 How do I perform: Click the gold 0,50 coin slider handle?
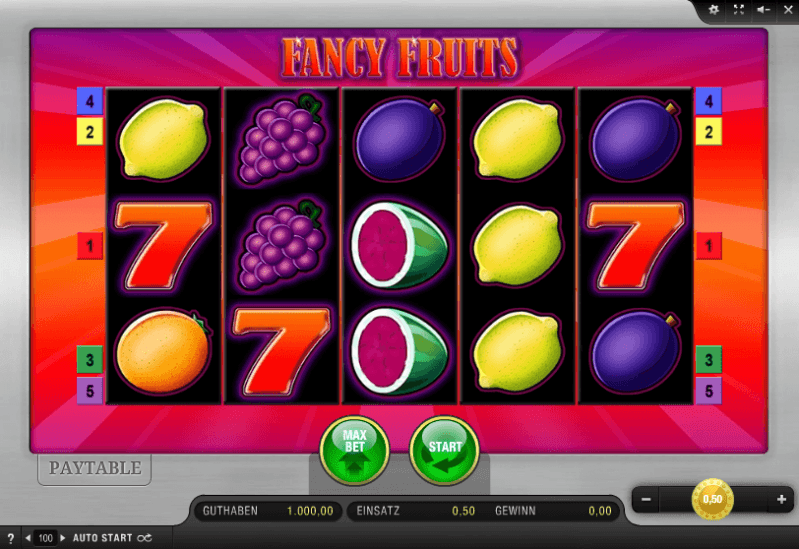(712, 499)
